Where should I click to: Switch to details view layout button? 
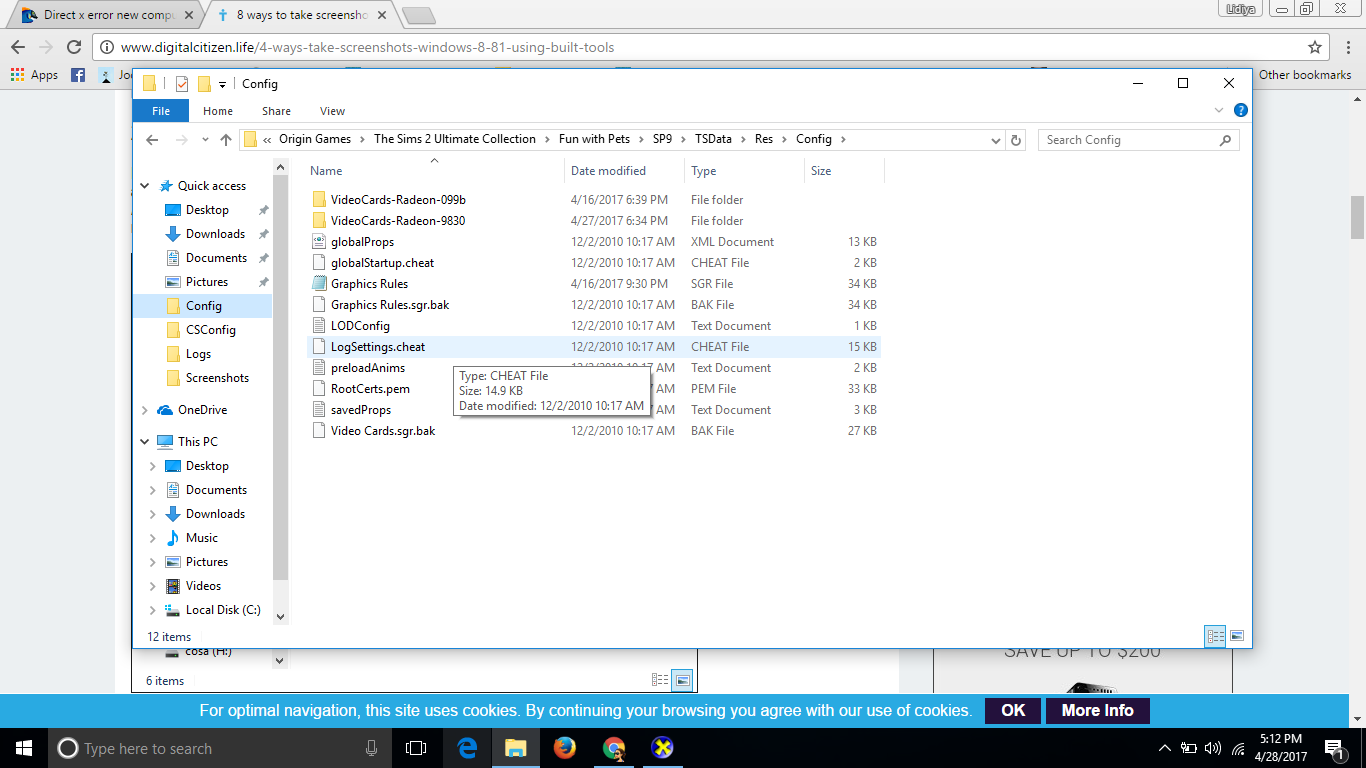[x=1215, y=636]
